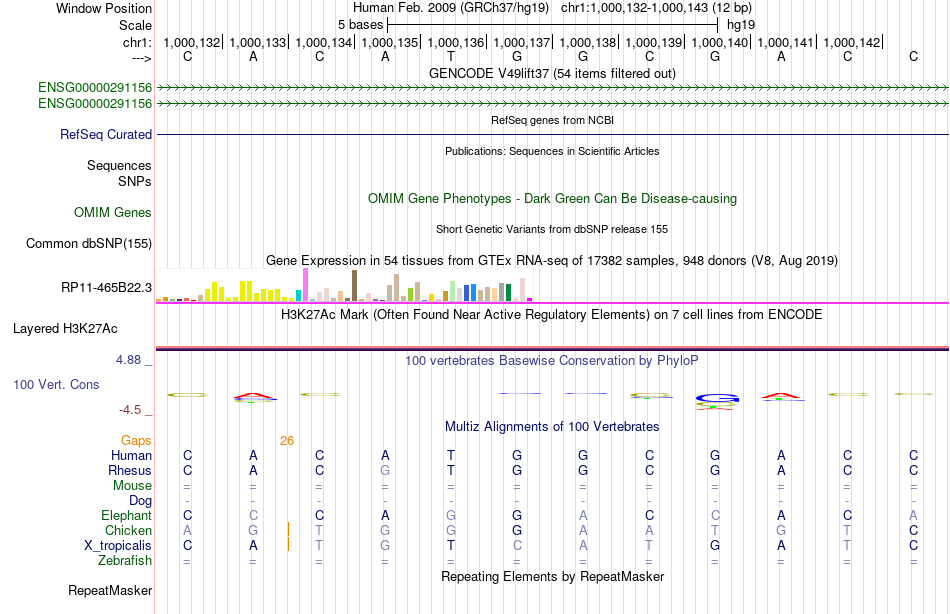Click Repeating Elements by RepeatMasker title

click(x=552, y=576)
